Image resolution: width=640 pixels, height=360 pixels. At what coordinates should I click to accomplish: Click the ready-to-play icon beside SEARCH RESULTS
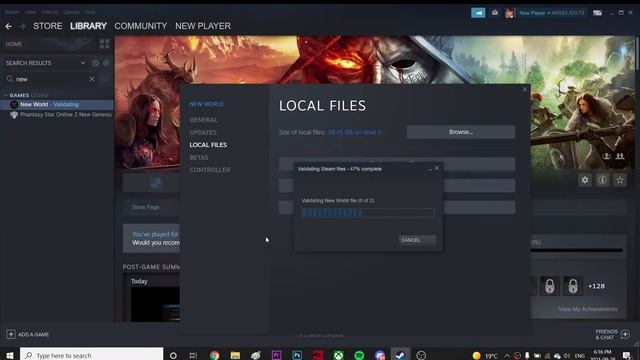point(106,63)
